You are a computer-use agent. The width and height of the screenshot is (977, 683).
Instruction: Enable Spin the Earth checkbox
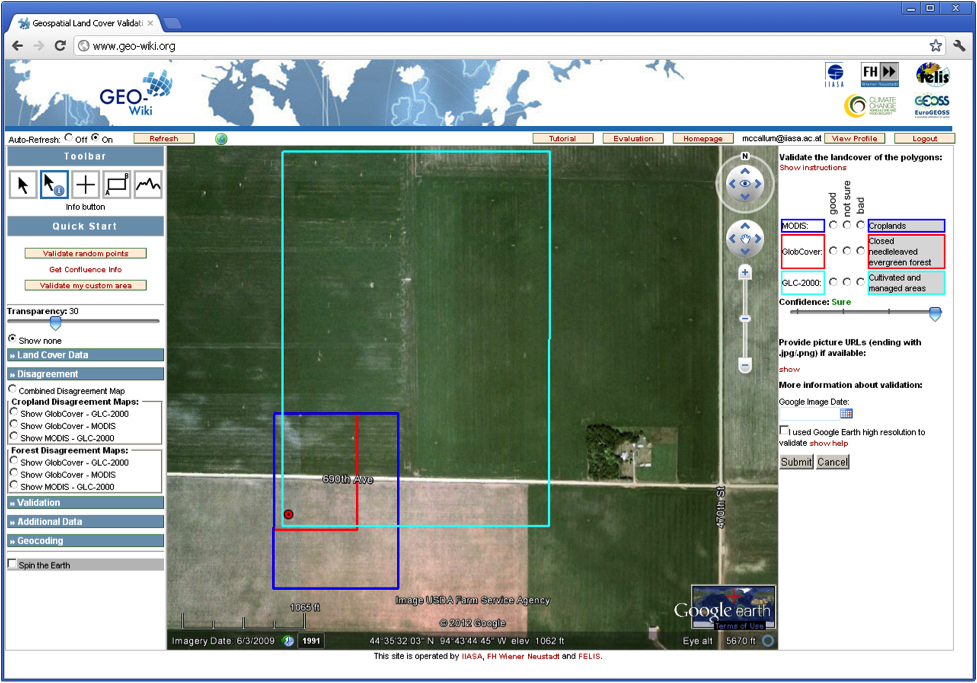coord(12,563)
